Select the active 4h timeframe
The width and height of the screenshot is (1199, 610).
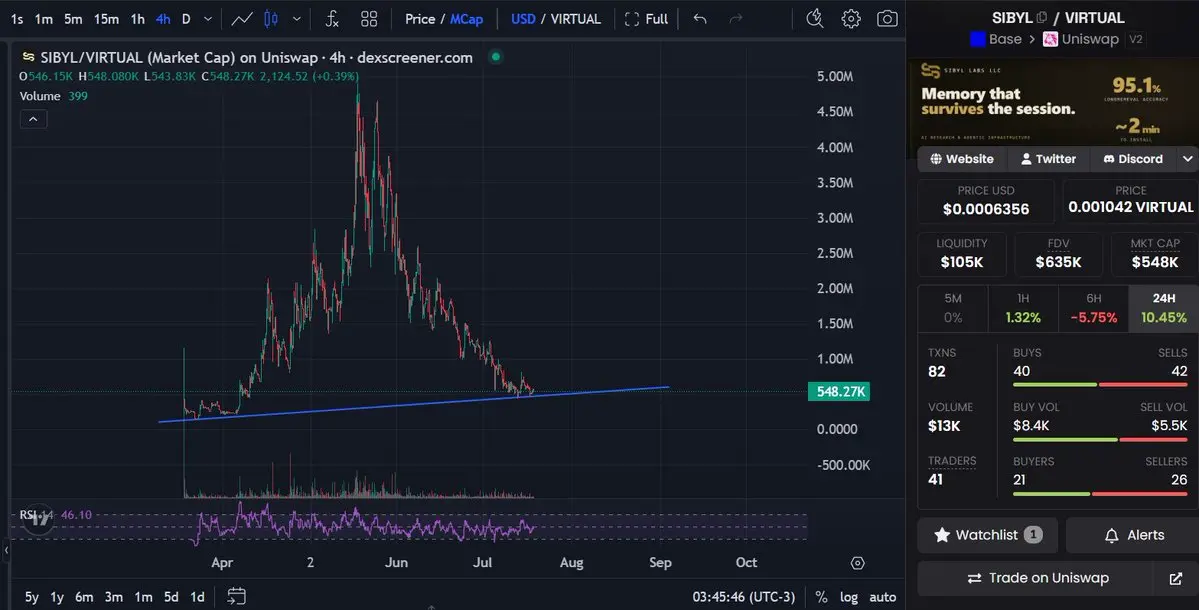163,19
